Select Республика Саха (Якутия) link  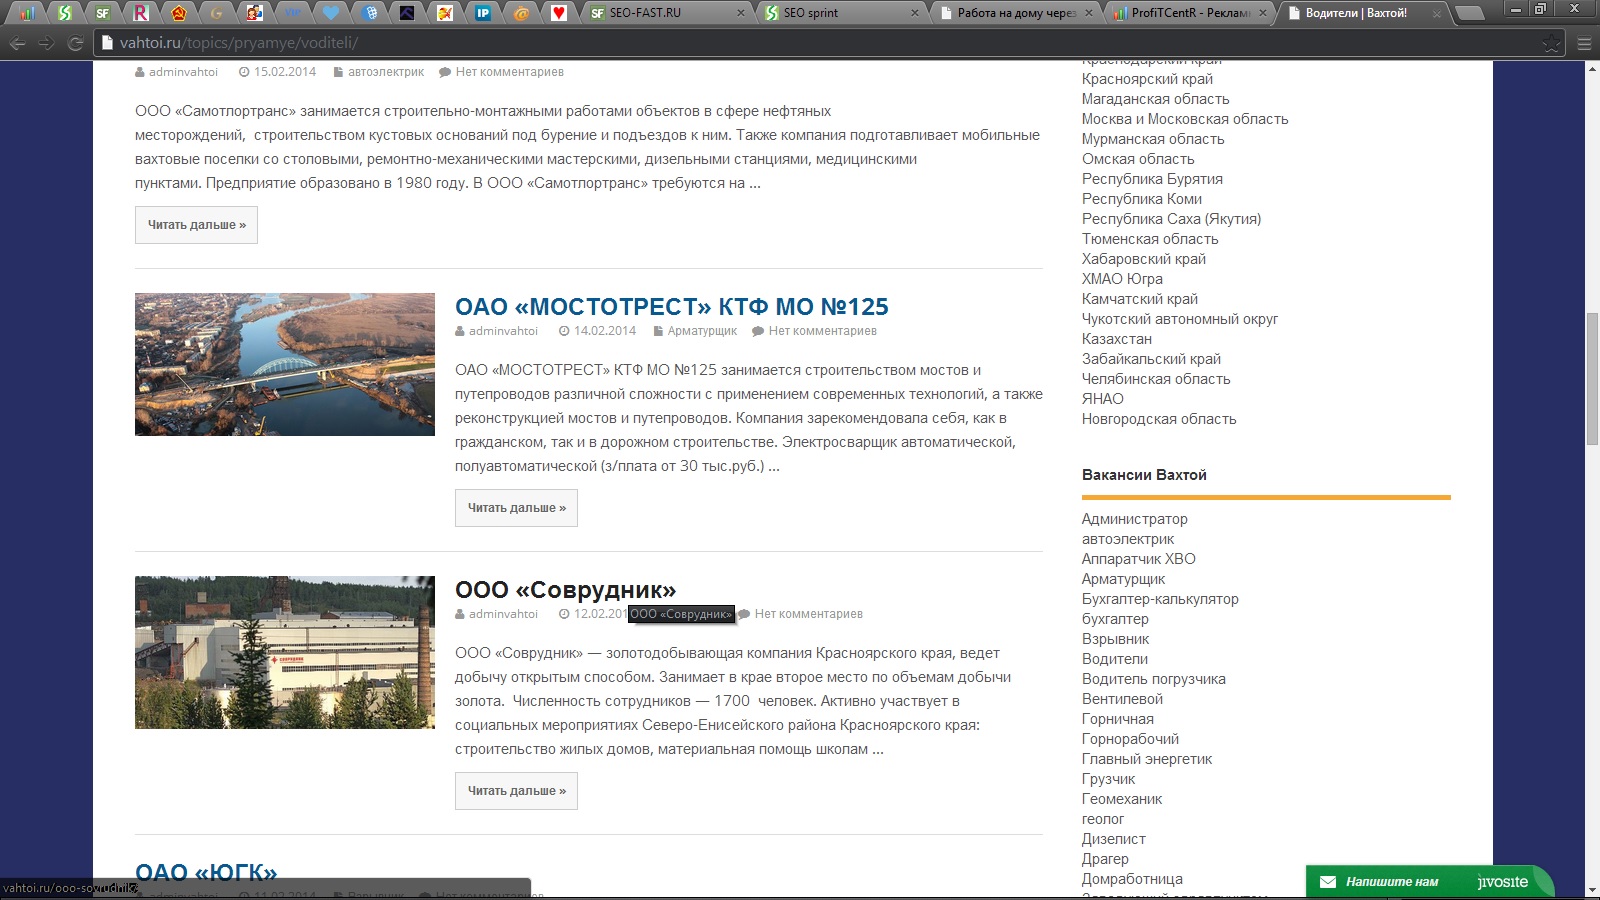(1172, 219)
